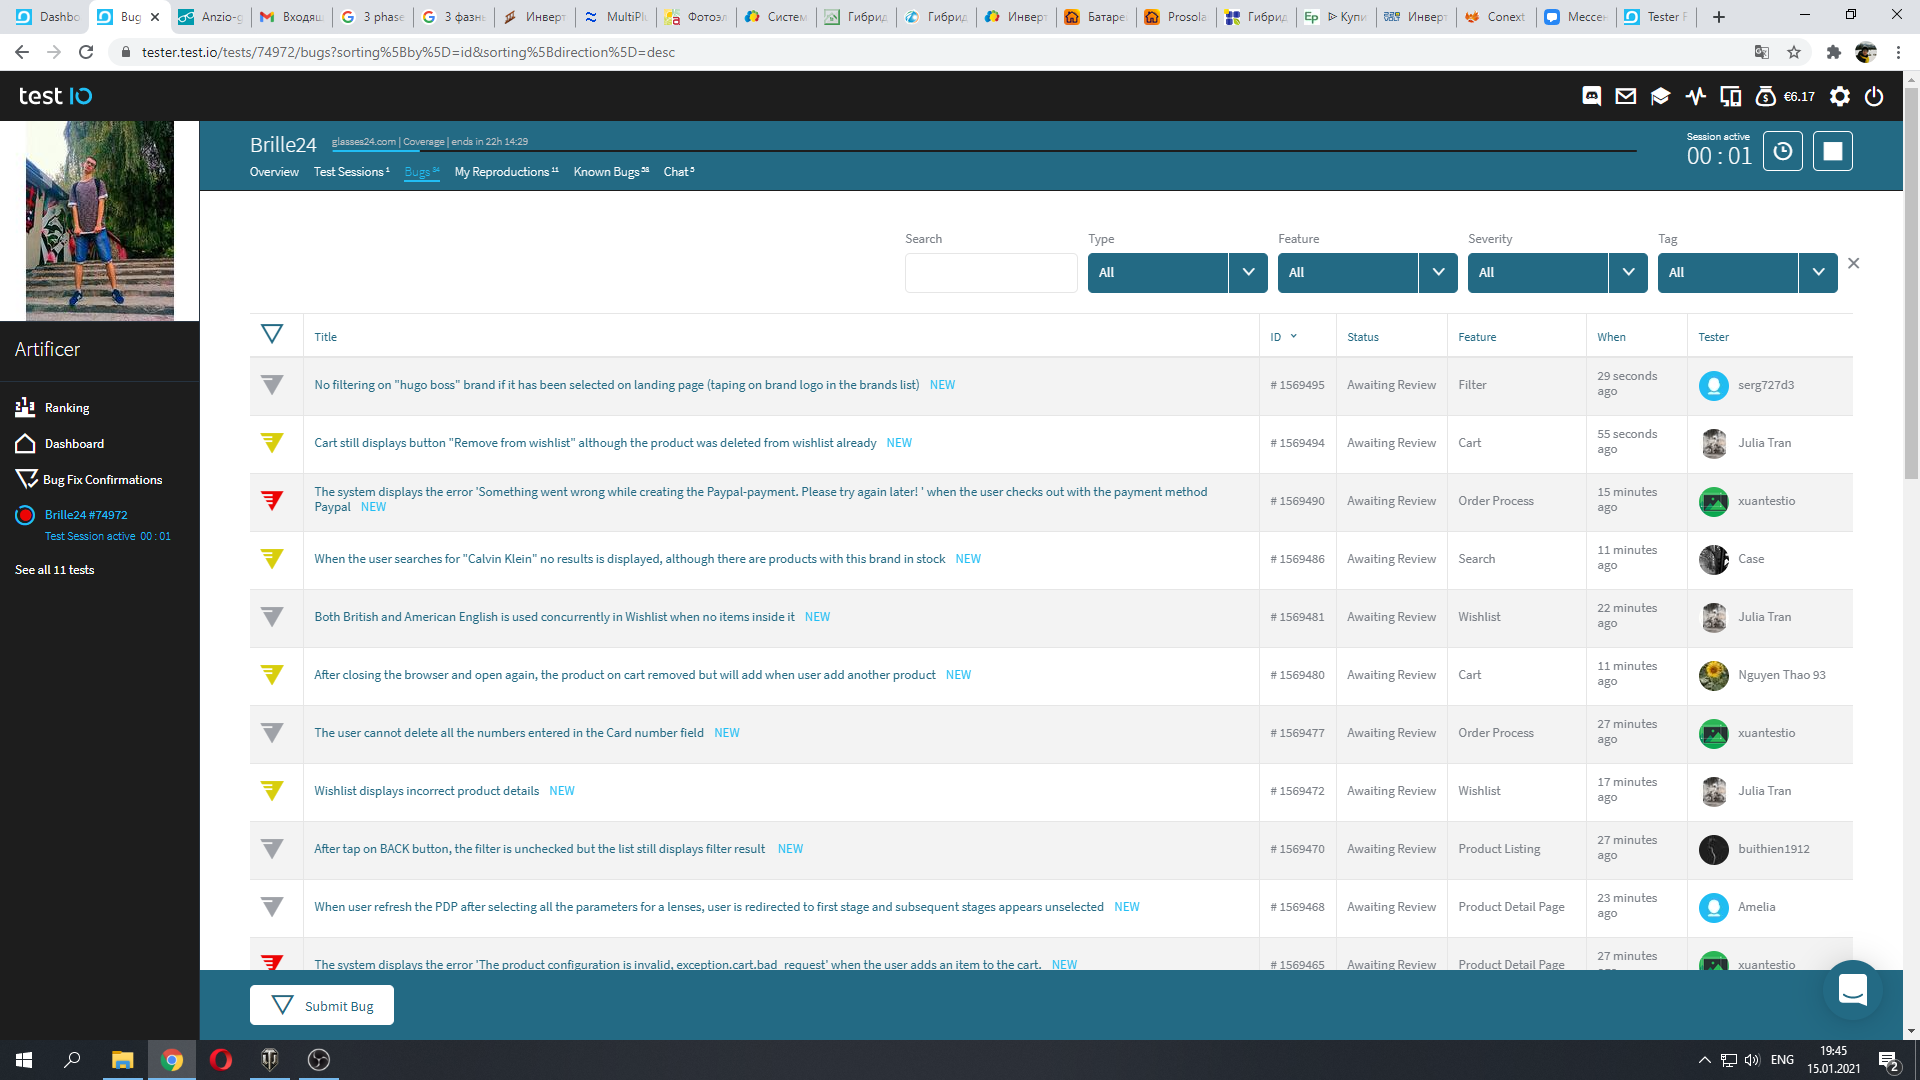The image size is (1920, 1080).
Task: Click the translate page icon
Action: [1762, 52]
